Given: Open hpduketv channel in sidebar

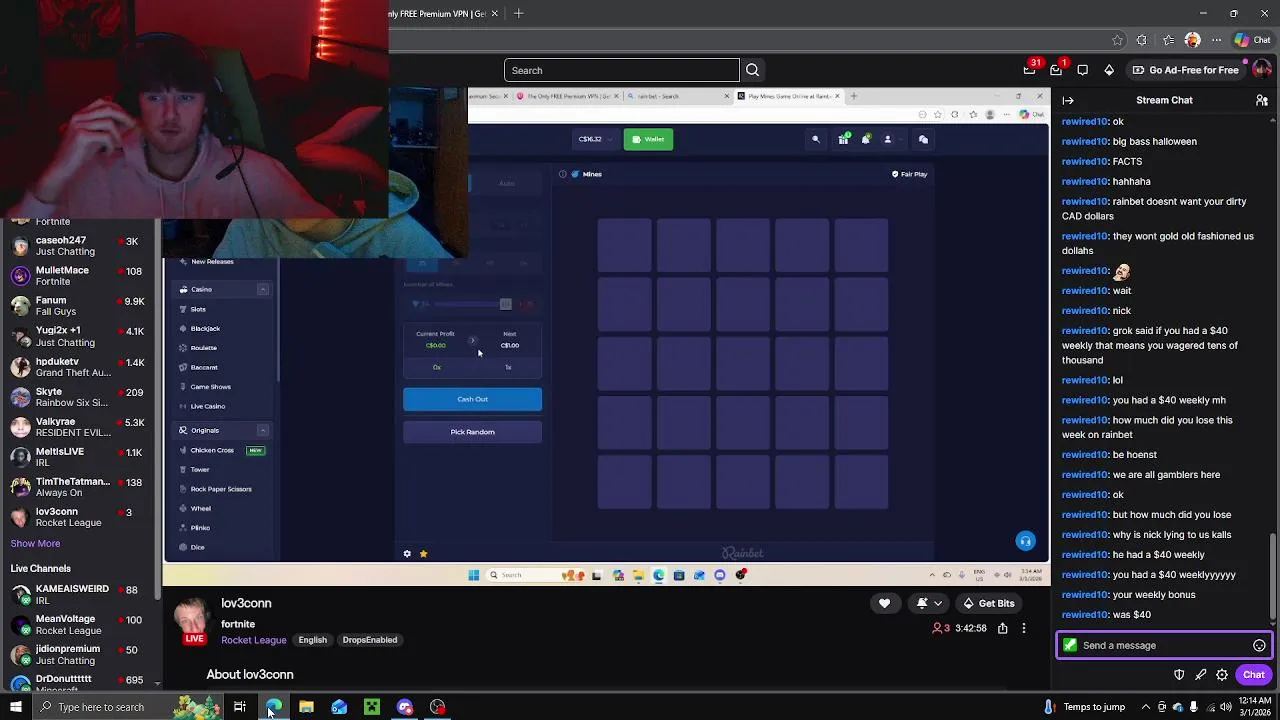Looking at the screenshot, I should 80,367.
